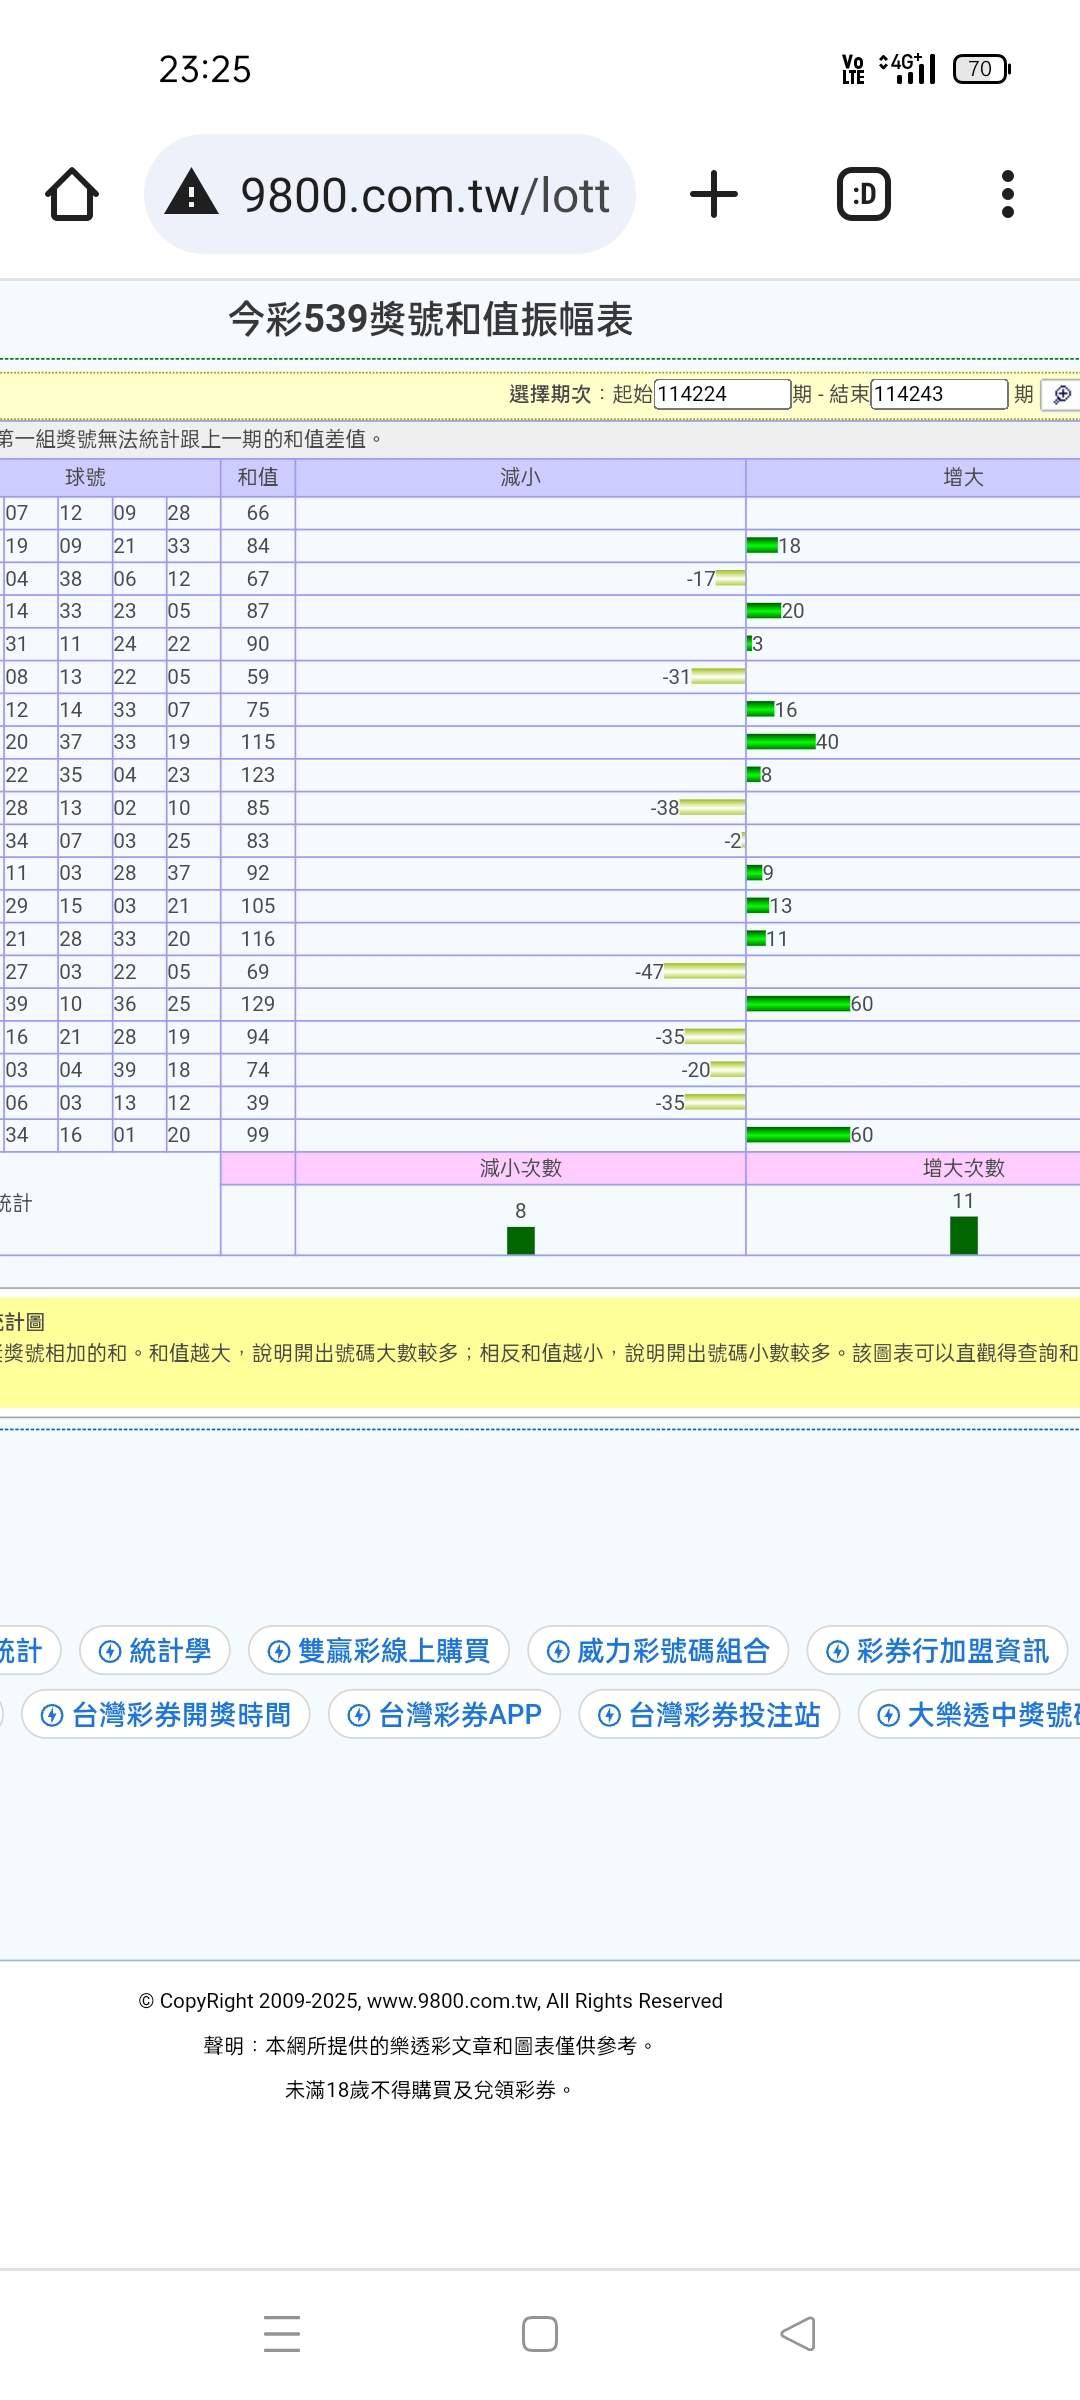Viewport: 1080px width, 2400px height.
Task: Click the starting period input field 114224
Action: click(x=722, y=394)
